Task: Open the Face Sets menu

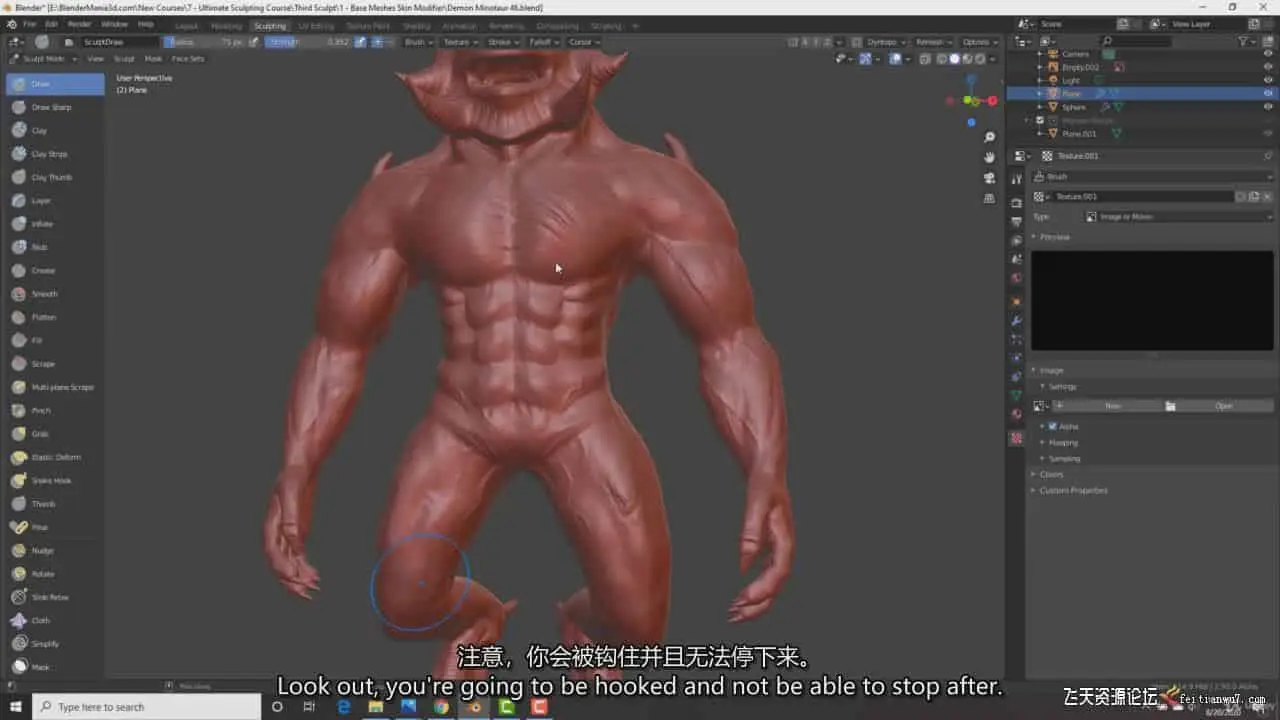Action: 188,59
